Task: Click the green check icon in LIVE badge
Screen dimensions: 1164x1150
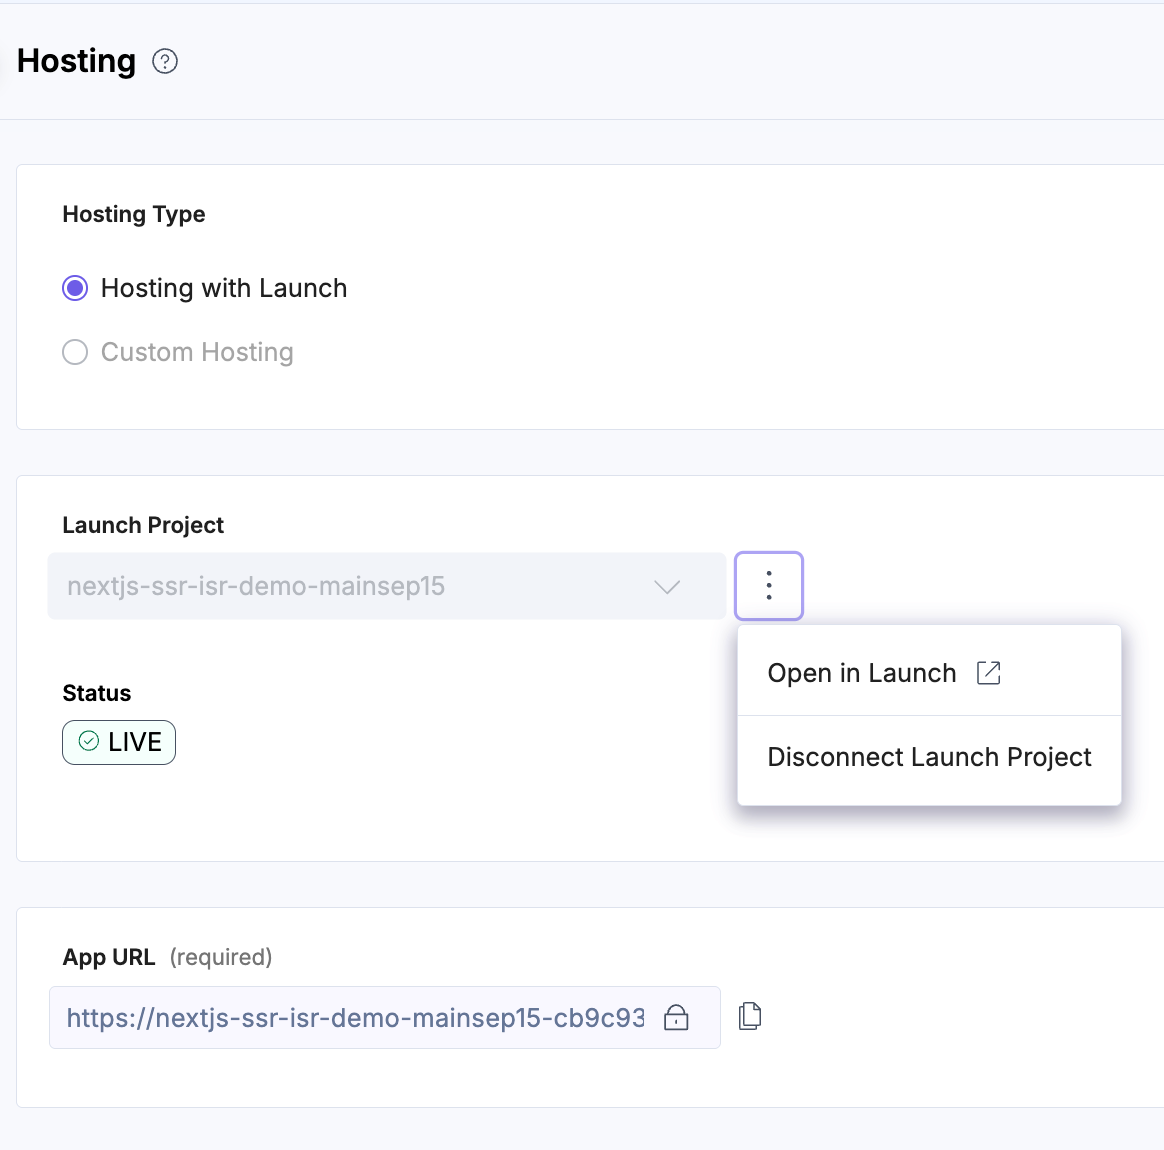Action: coord(89,741)
